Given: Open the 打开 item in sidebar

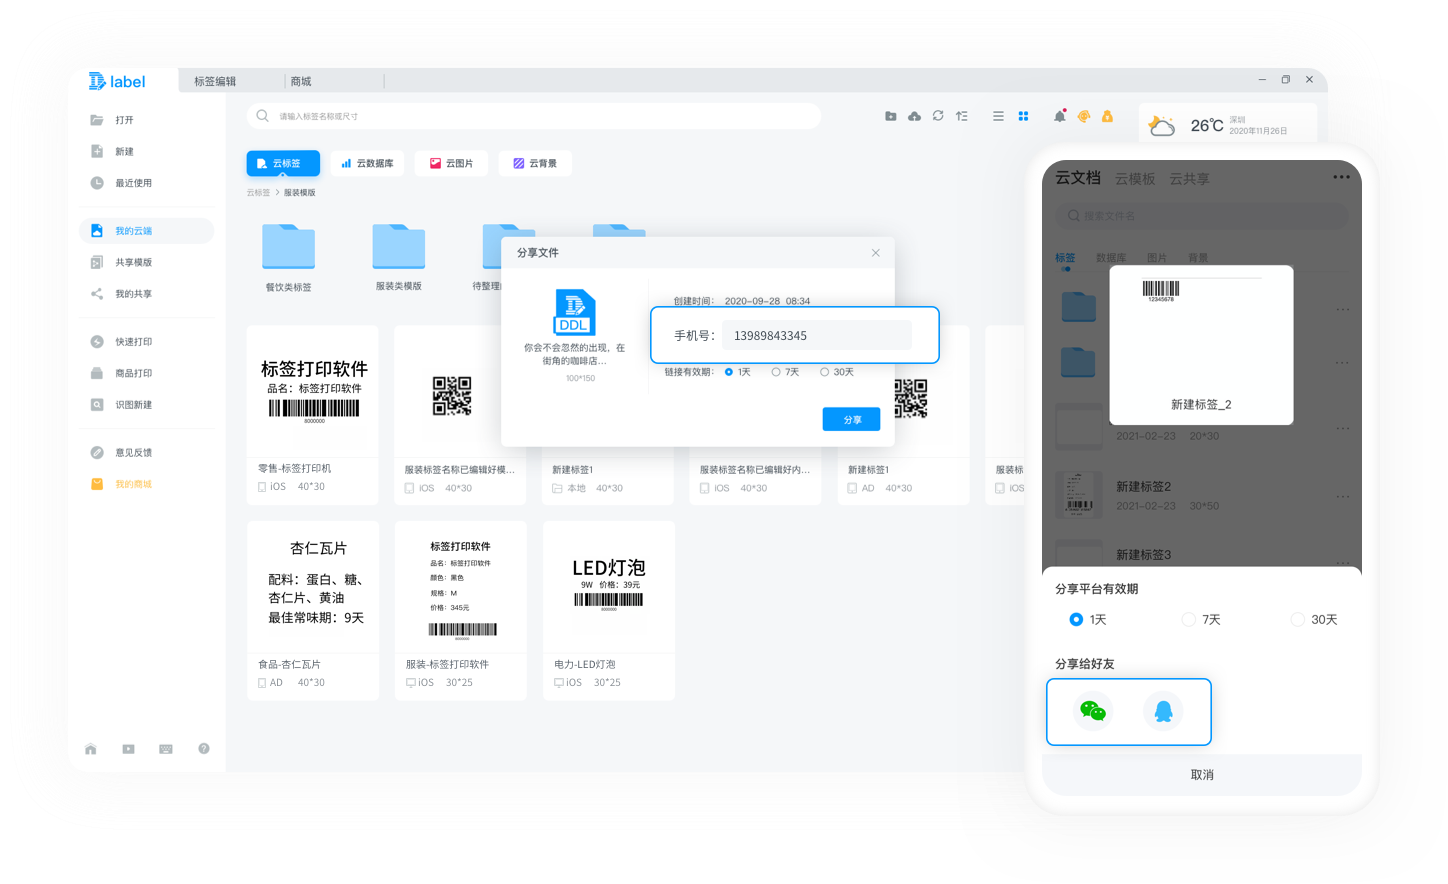Looking at the screenshot, I should [x=112, y=120].
